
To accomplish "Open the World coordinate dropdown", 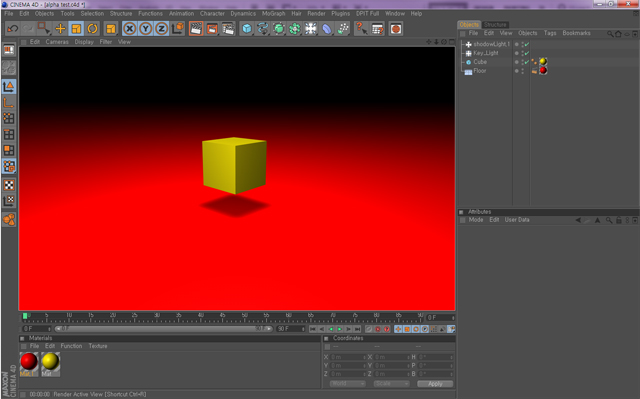I will coord(347,383).
